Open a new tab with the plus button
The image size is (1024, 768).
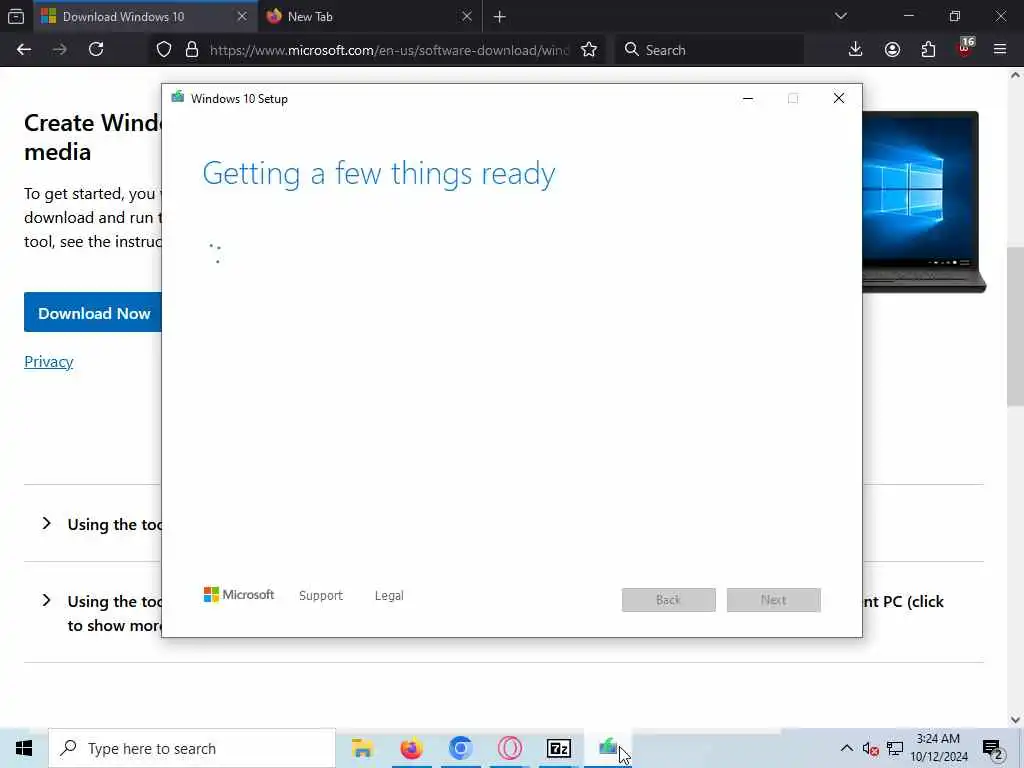(x=500, y=17)
